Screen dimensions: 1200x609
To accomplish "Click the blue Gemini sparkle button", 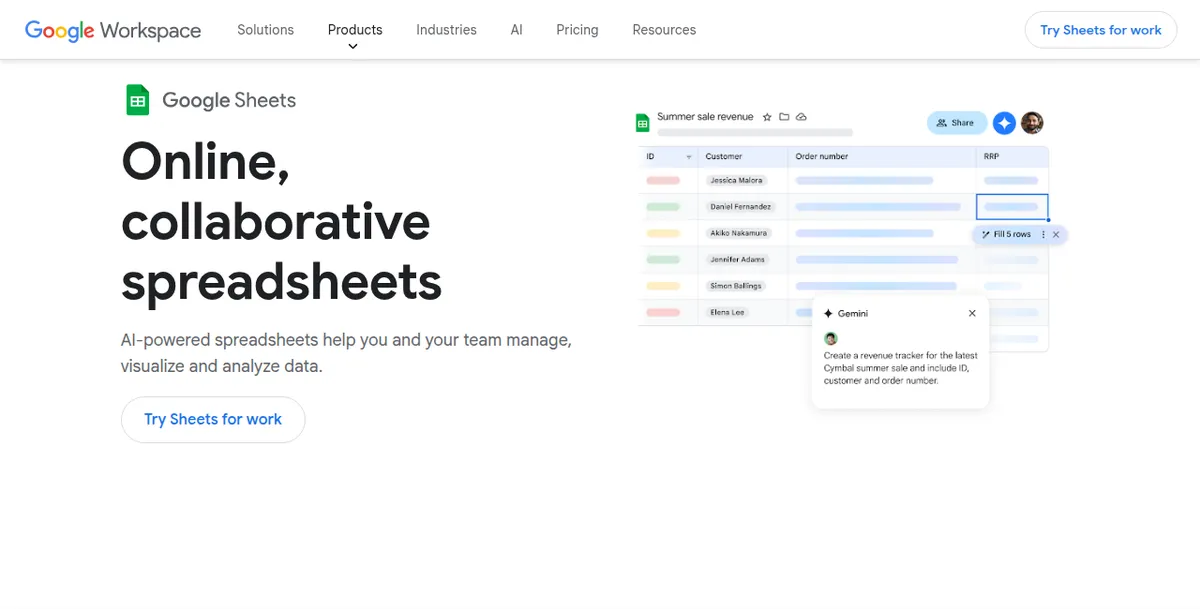I will tap(1004, 123).
